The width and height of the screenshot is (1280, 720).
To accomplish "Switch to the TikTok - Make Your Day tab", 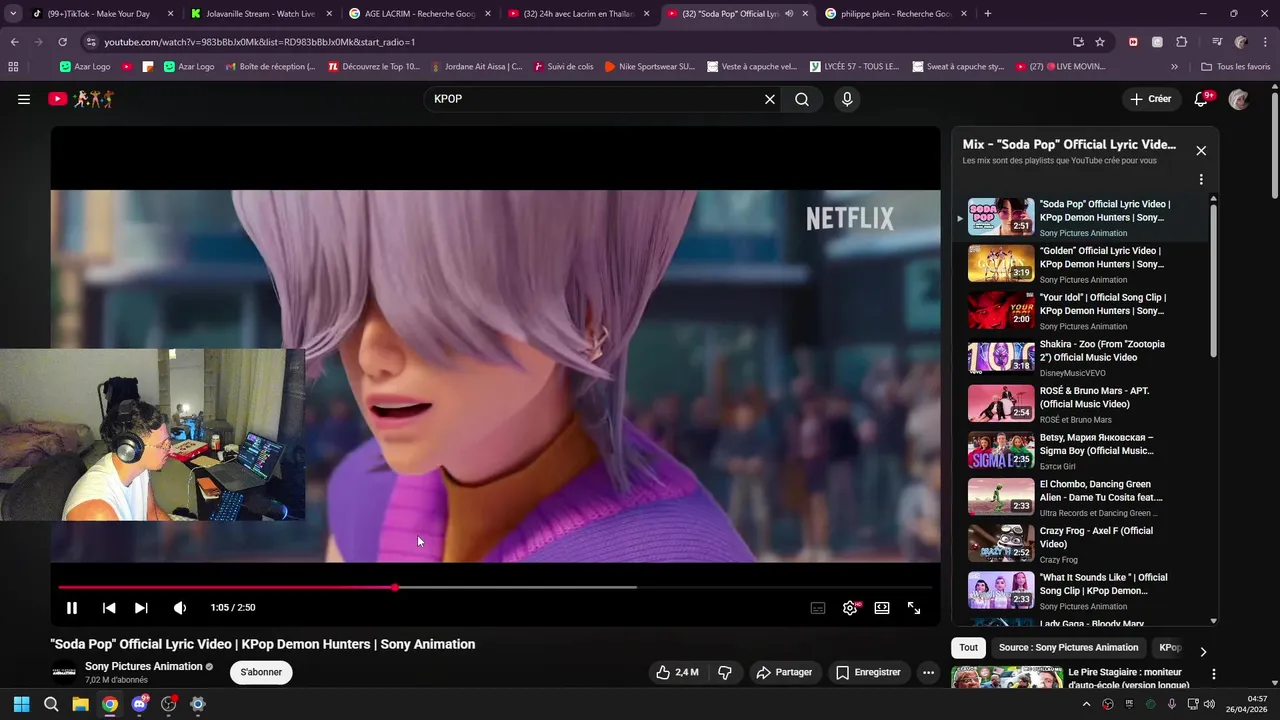I will (x=103, y=14).
